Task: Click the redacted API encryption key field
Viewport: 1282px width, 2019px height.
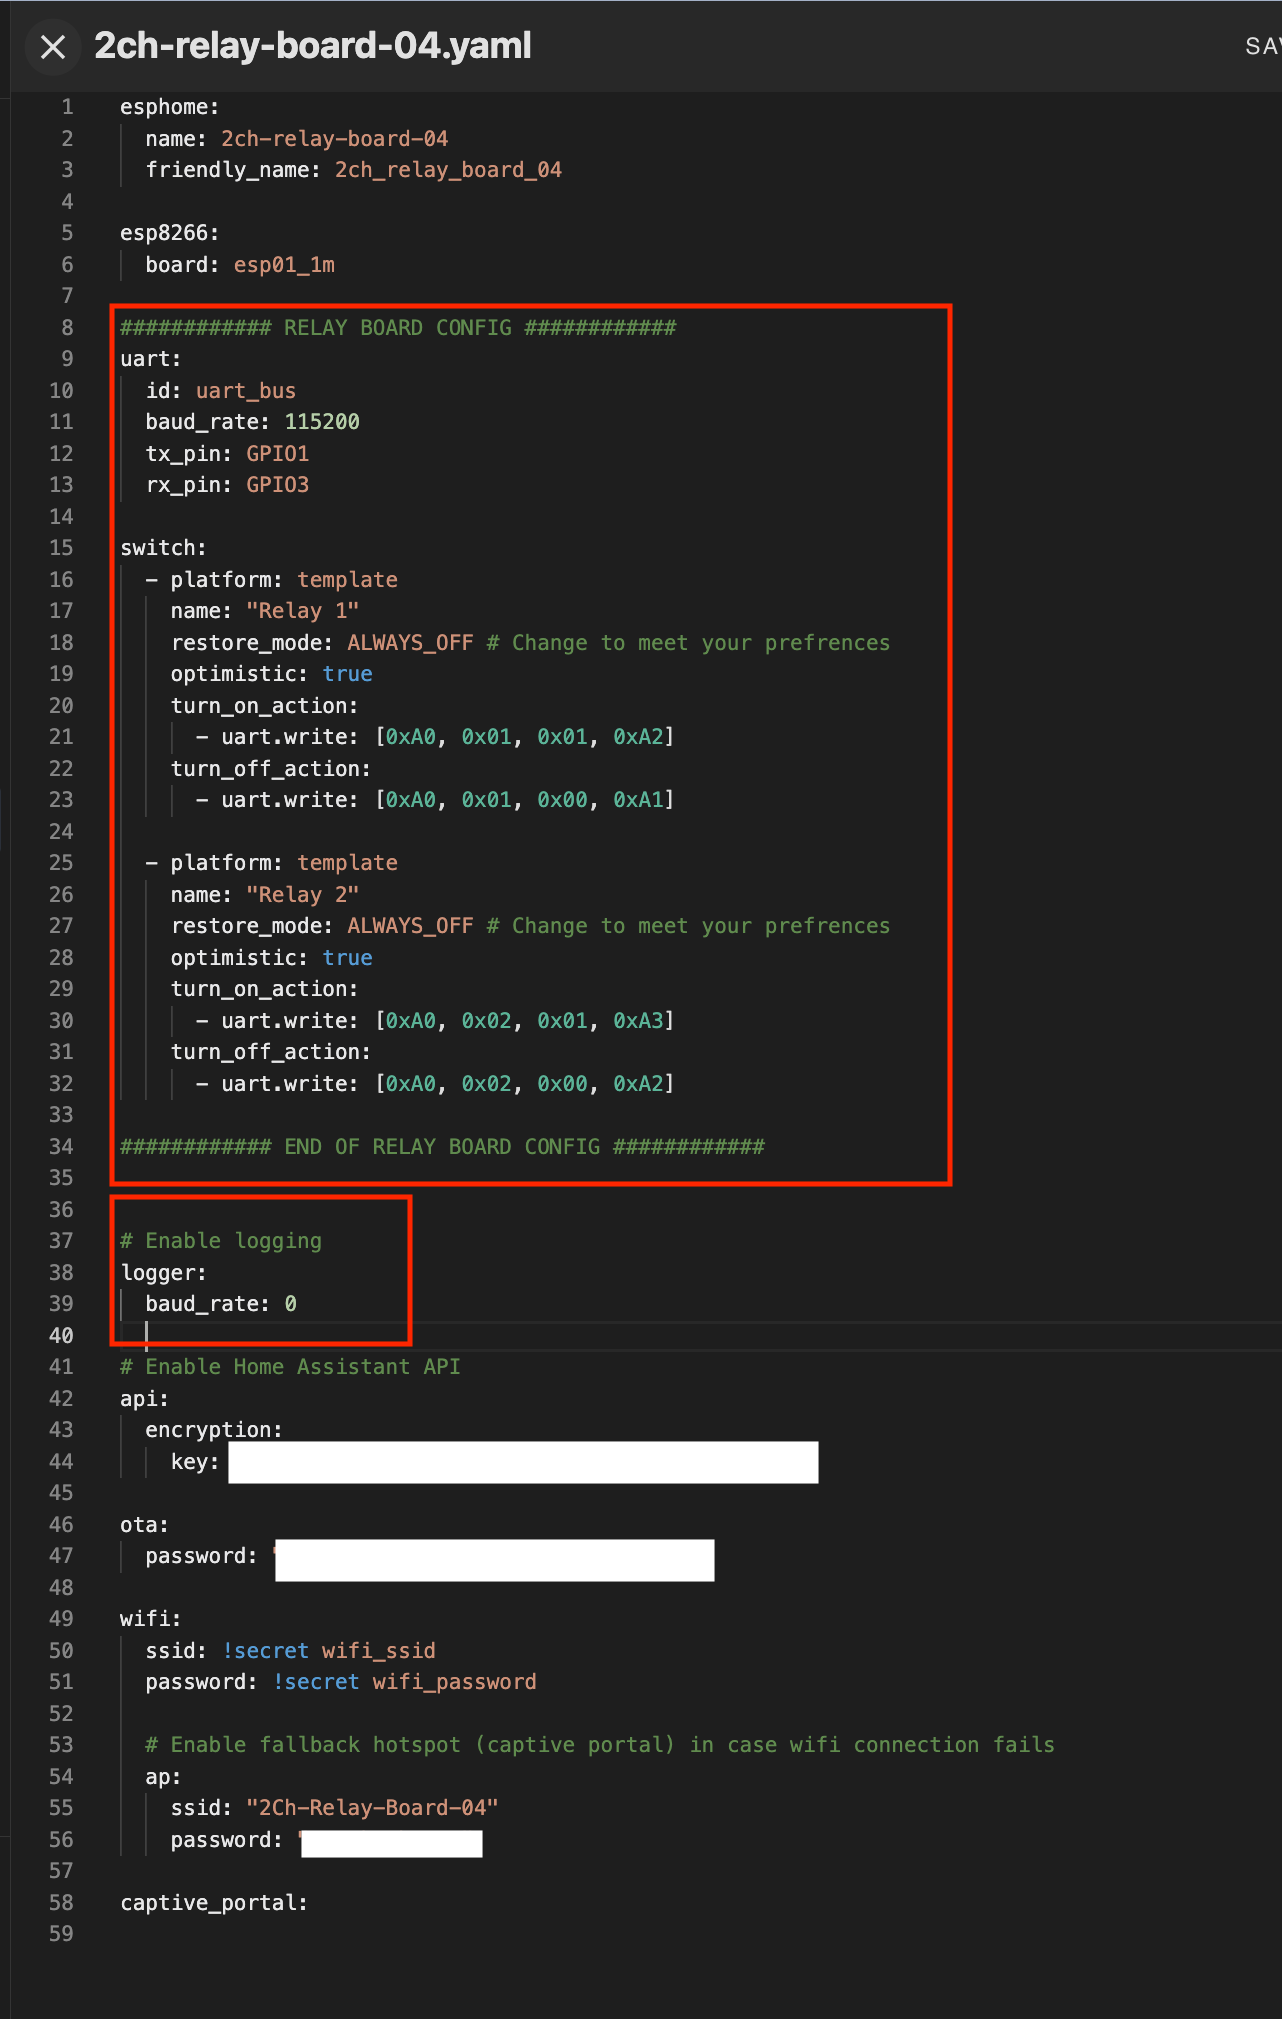Action: (523, 1462)
